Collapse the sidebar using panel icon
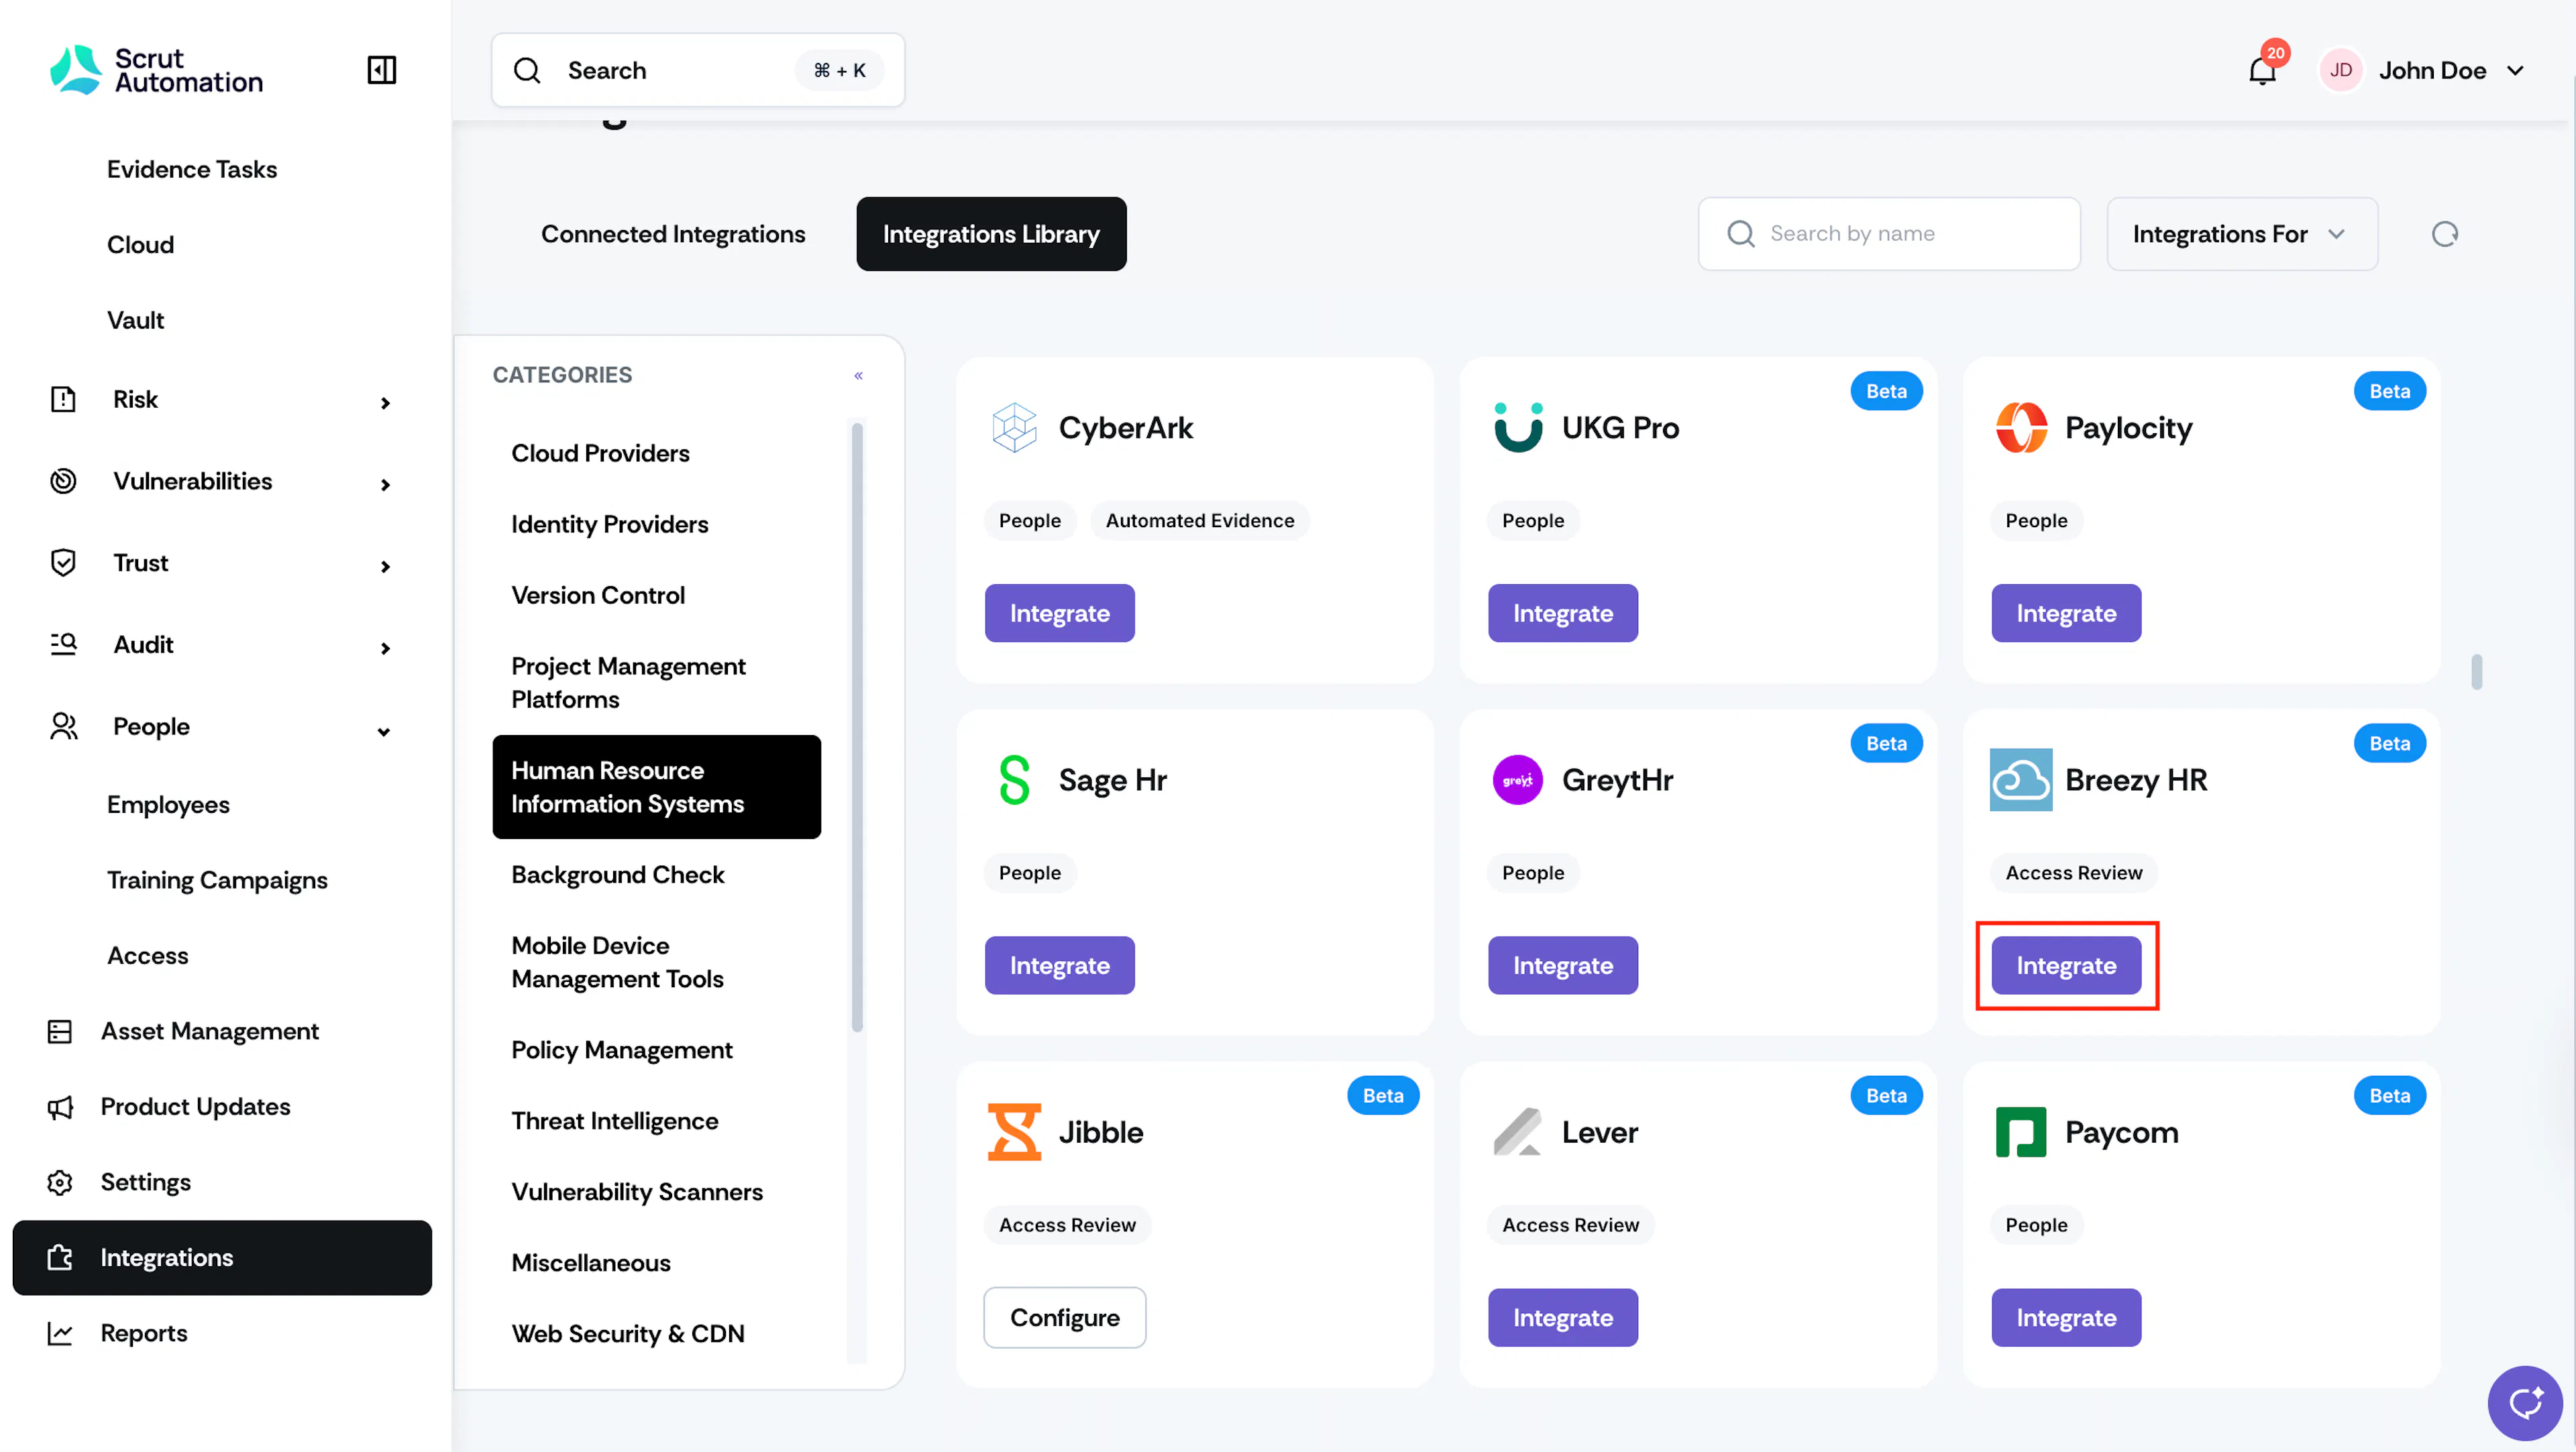The width and height of the screenshot is (2576, 1452). coord(382,70)
